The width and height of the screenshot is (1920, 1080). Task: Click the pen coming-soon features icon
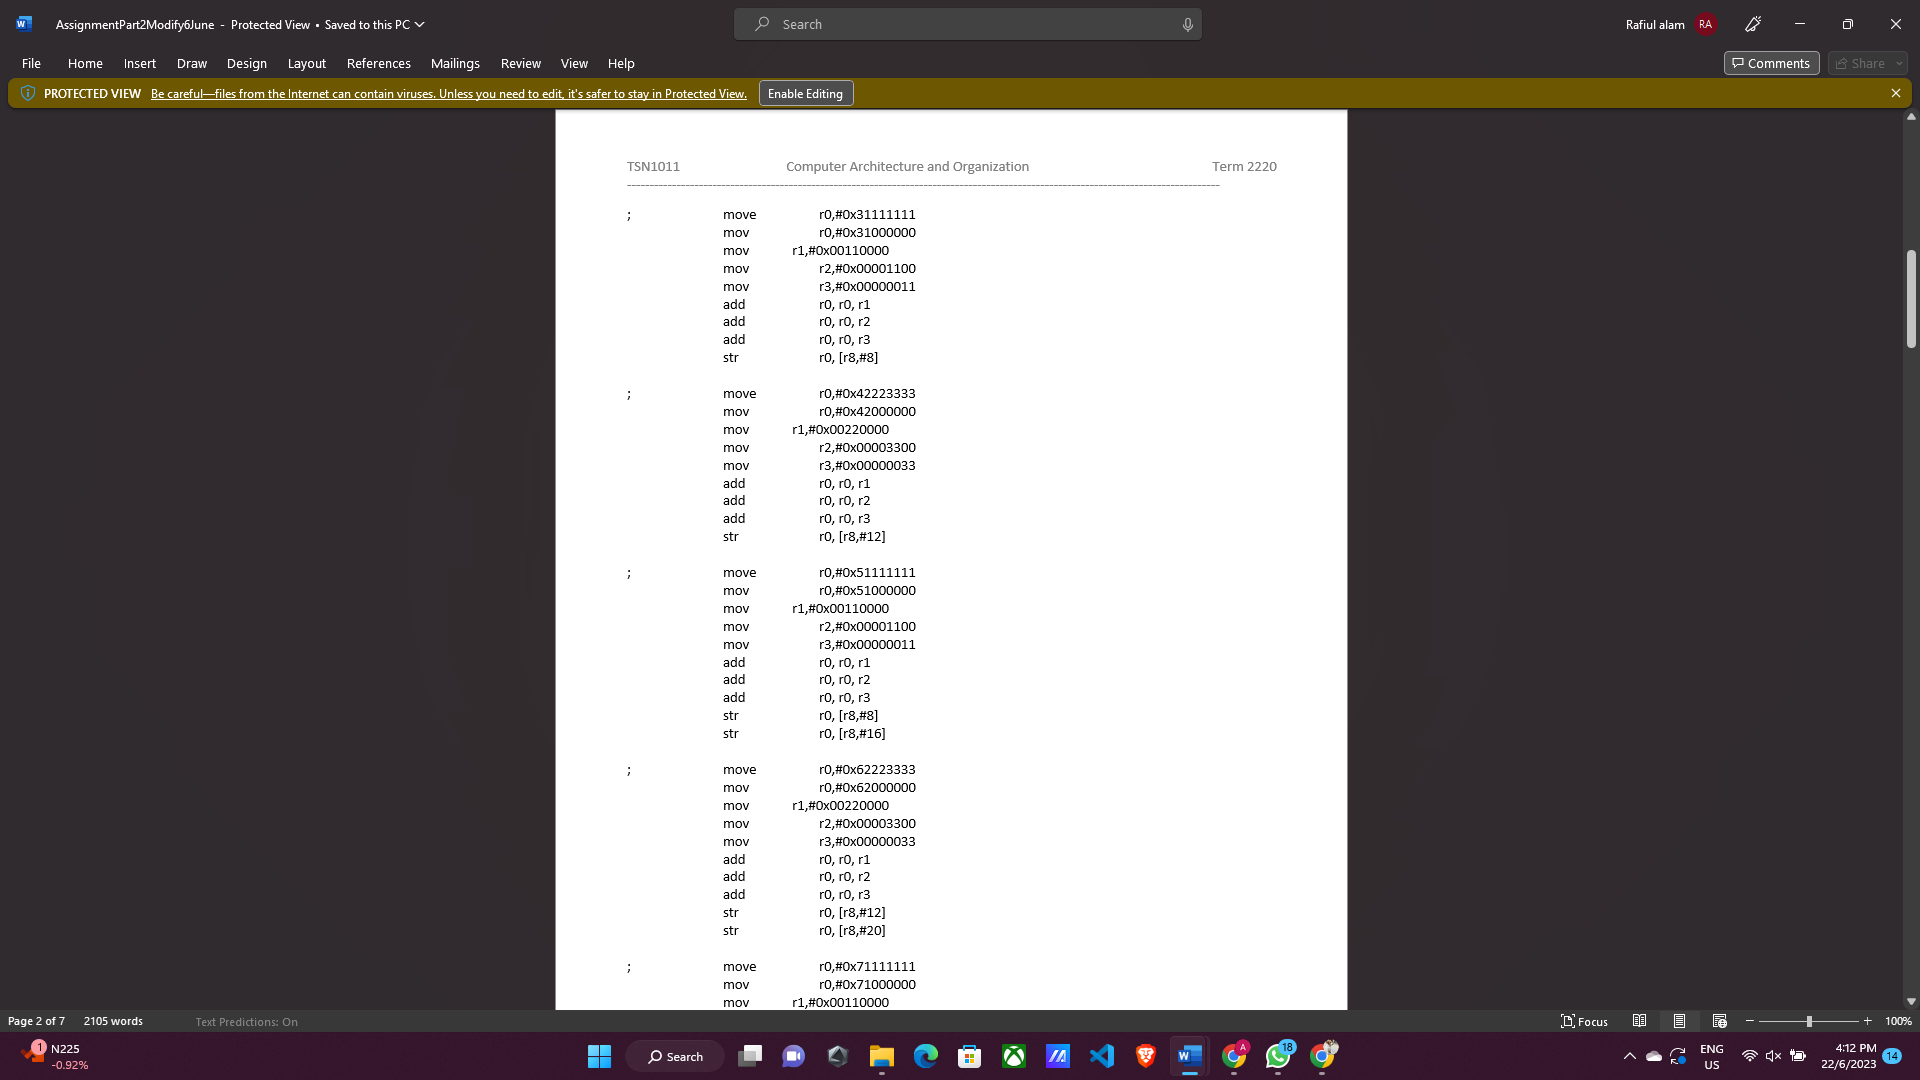[1753, 24]
